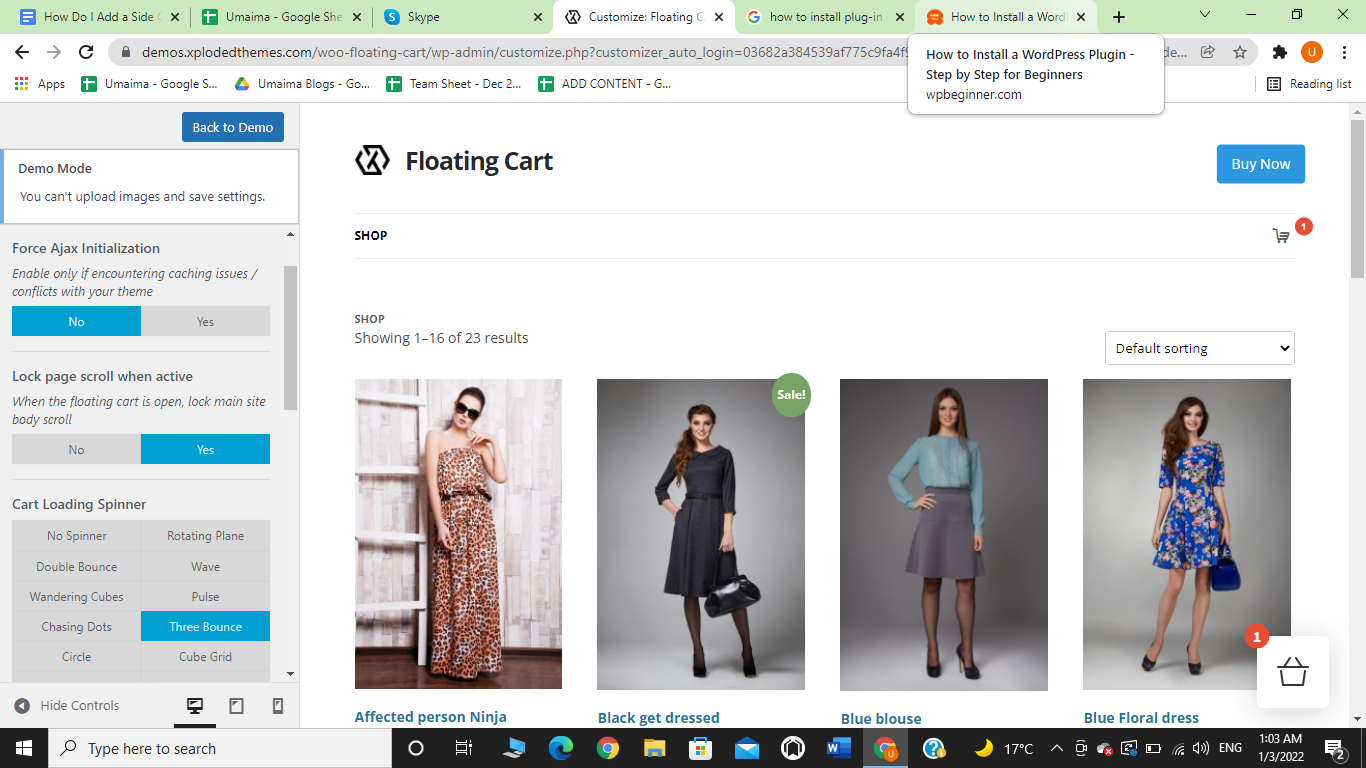Expand hidden system tray icons

pos(1056,748)
